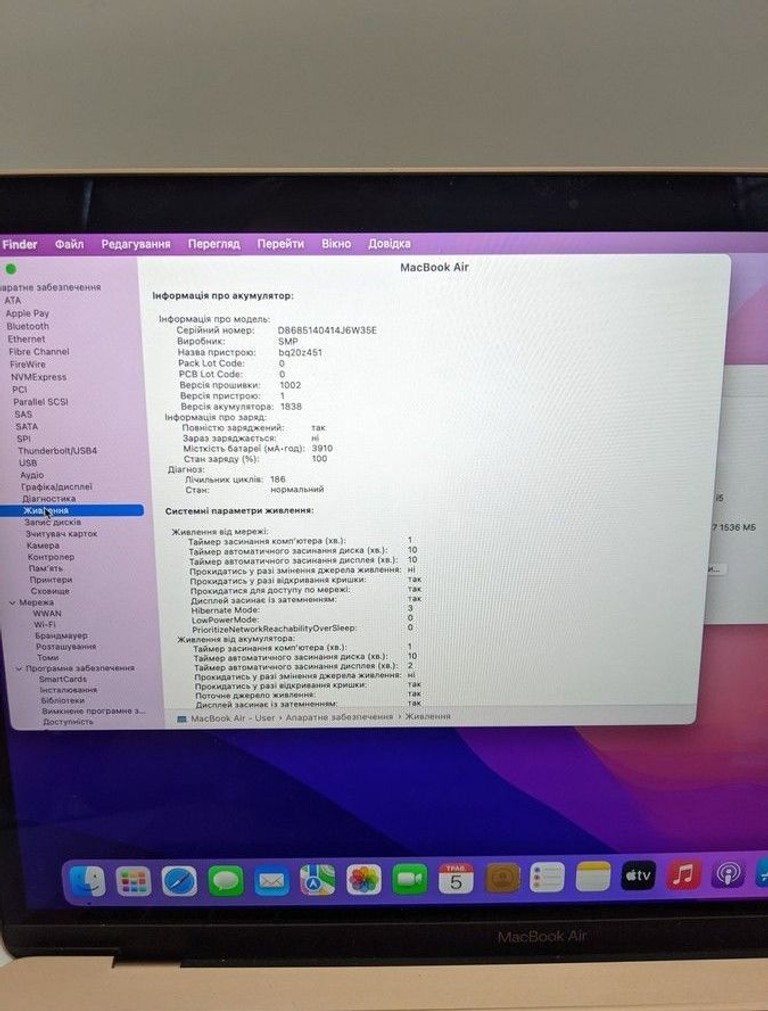The width and height of the screenshot is (768, 1011).
Task: Click battery serial number D8685140414J6W35E
Action: point(327,330)
